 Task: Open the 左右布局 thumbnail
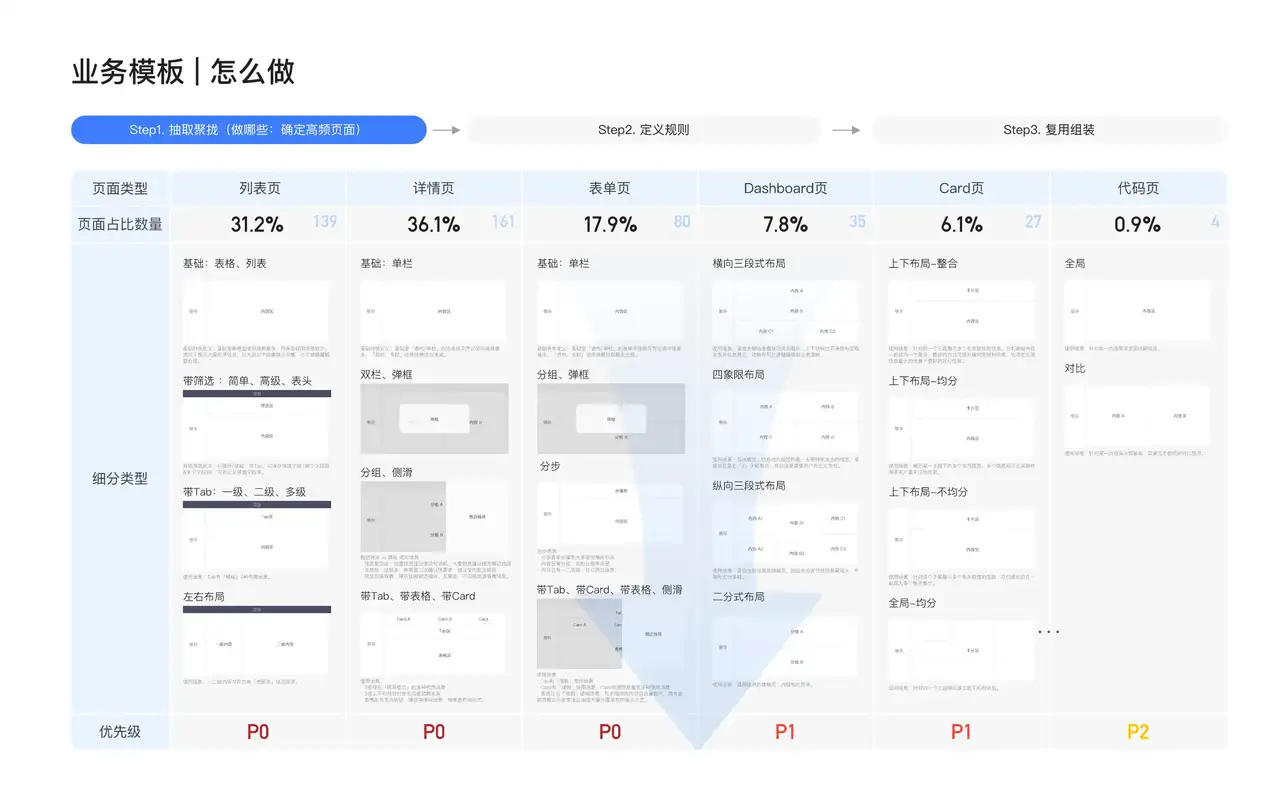(256, 640)
